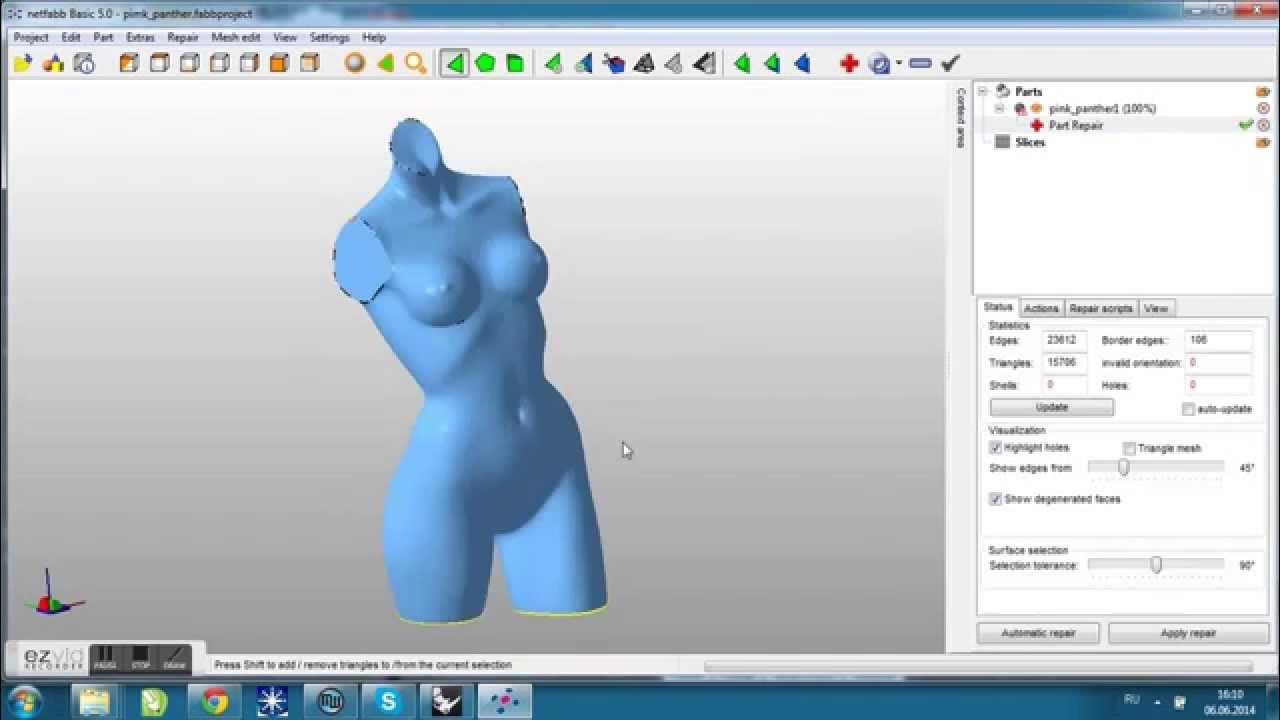Choose the select surfaces pentagon tool
1280x720 pixels.
pos(485,64)
